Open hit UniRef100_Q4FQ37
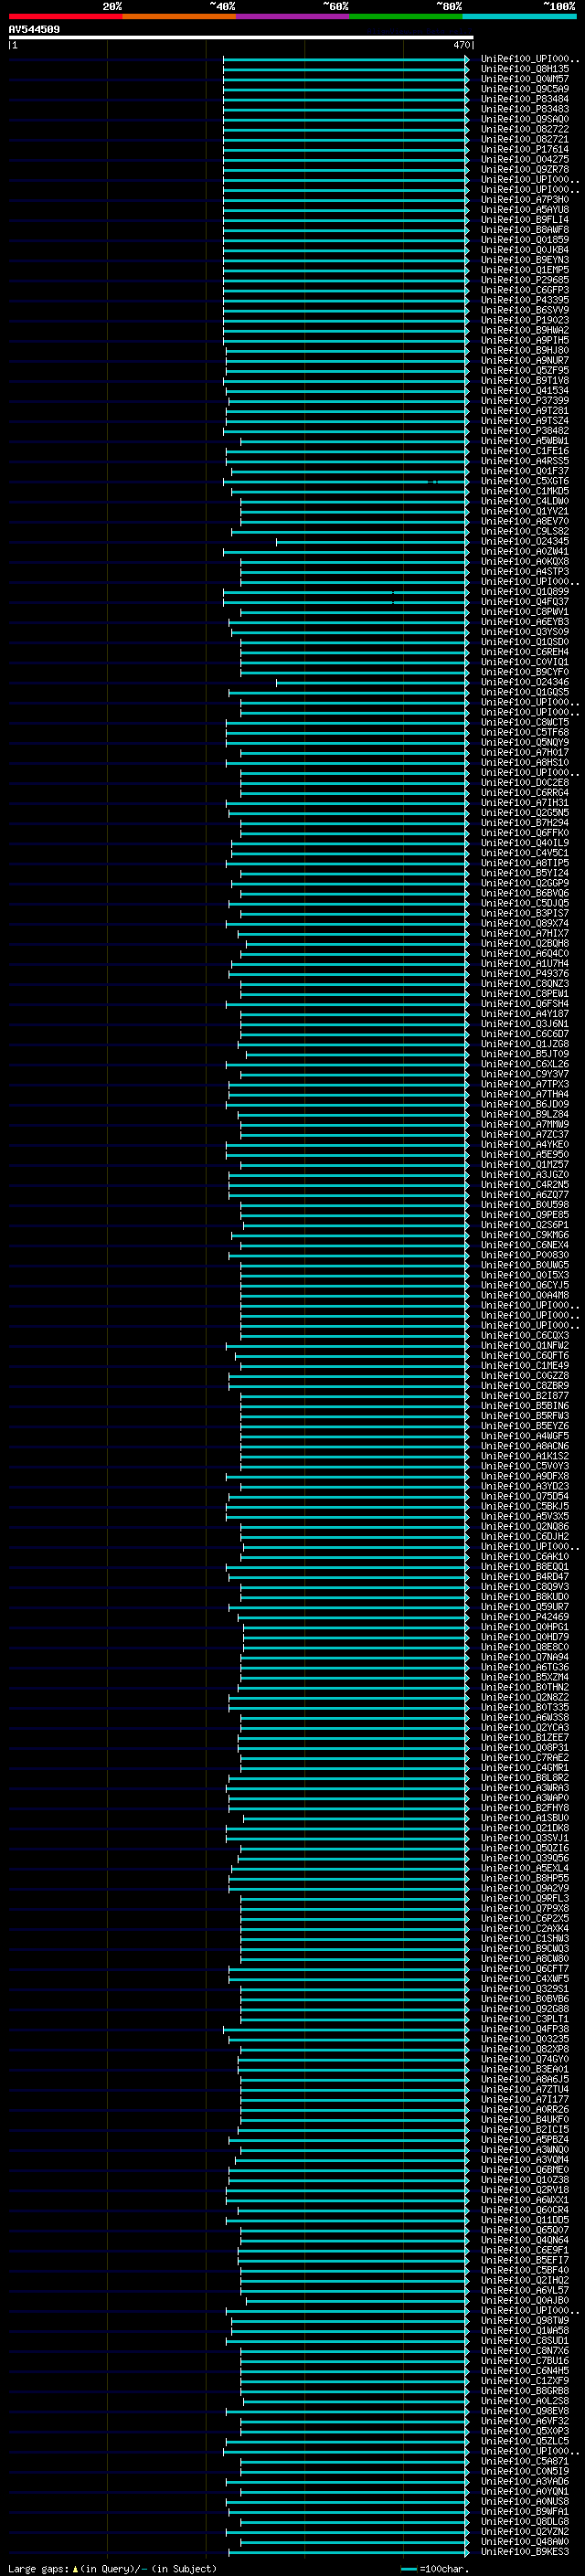This screenshot has height=2576, width=585. (x=524, y=602)
